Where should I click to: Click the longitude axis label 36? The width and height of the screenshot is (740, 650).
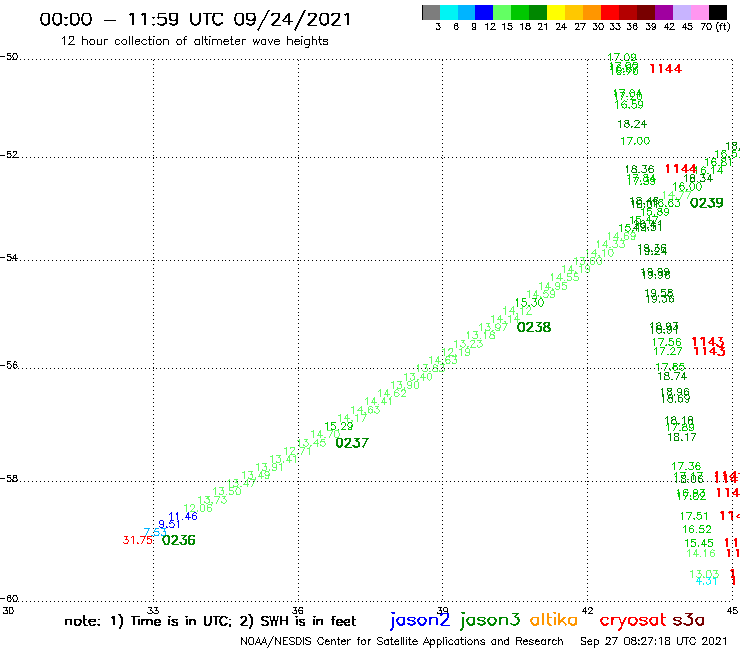pos(298,610)
